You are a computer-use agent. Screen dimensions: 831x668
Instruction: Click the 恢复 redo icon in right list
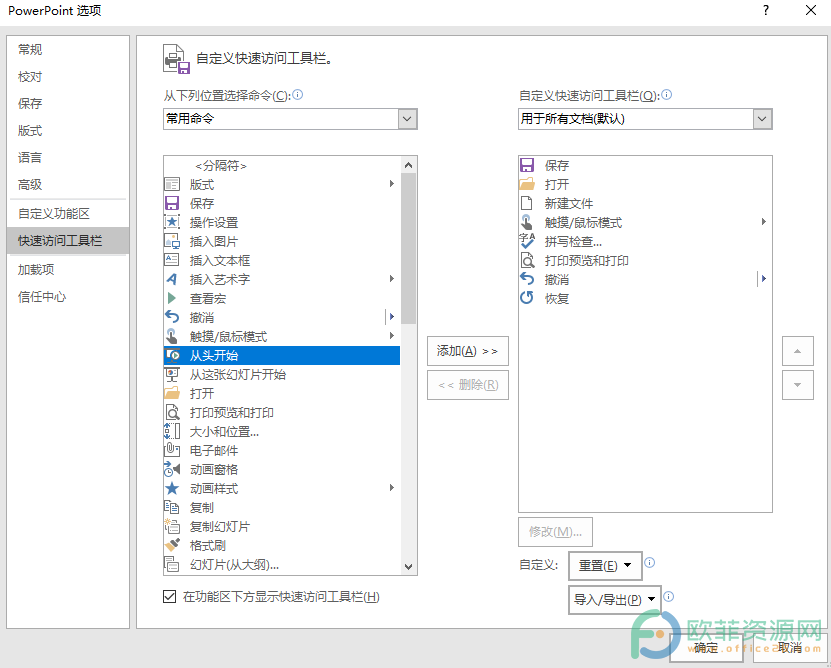527,298
